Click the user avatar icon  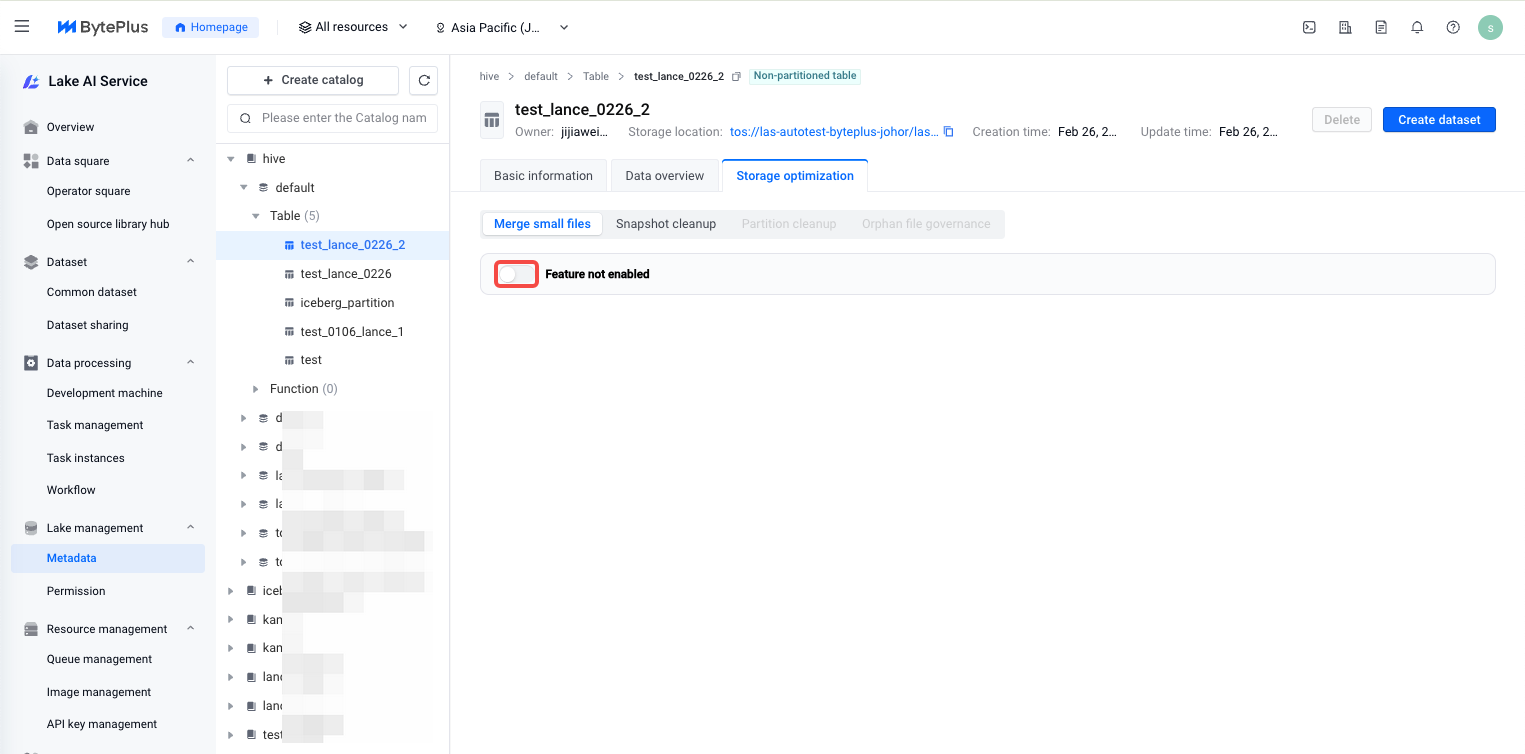pyautogui.click(x=1490, y=28)
